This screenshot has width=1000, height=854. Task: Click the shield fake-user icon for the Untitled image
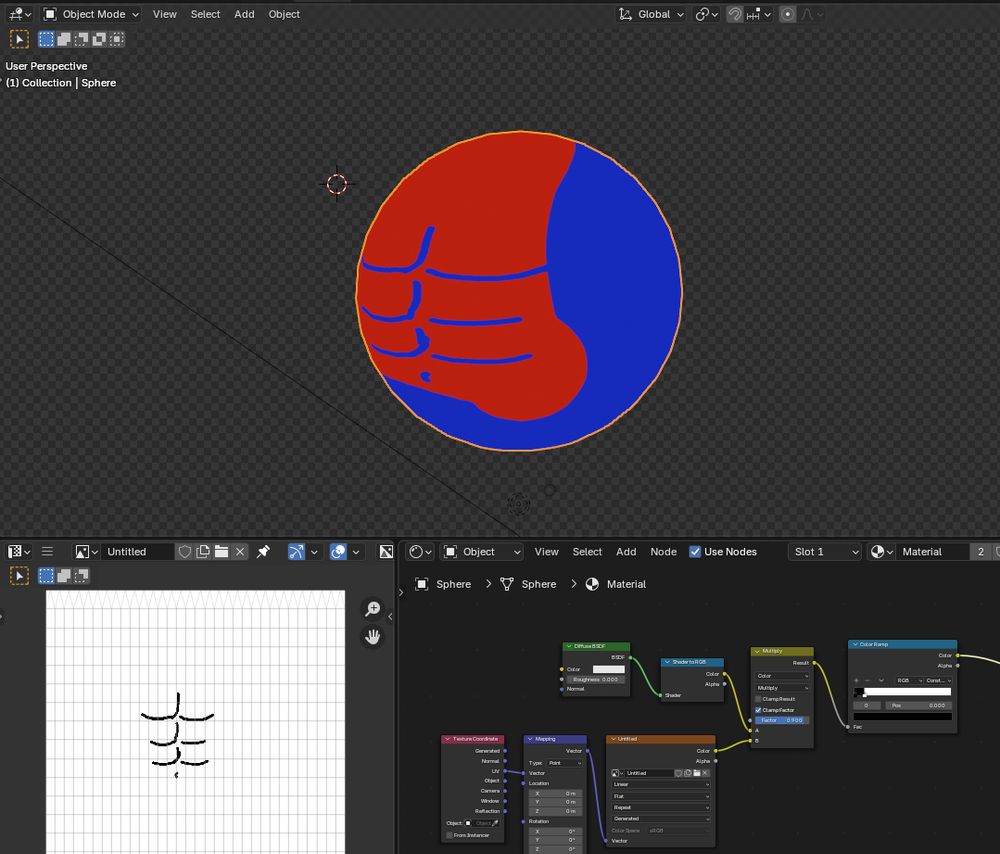click(x=184, y=552)
